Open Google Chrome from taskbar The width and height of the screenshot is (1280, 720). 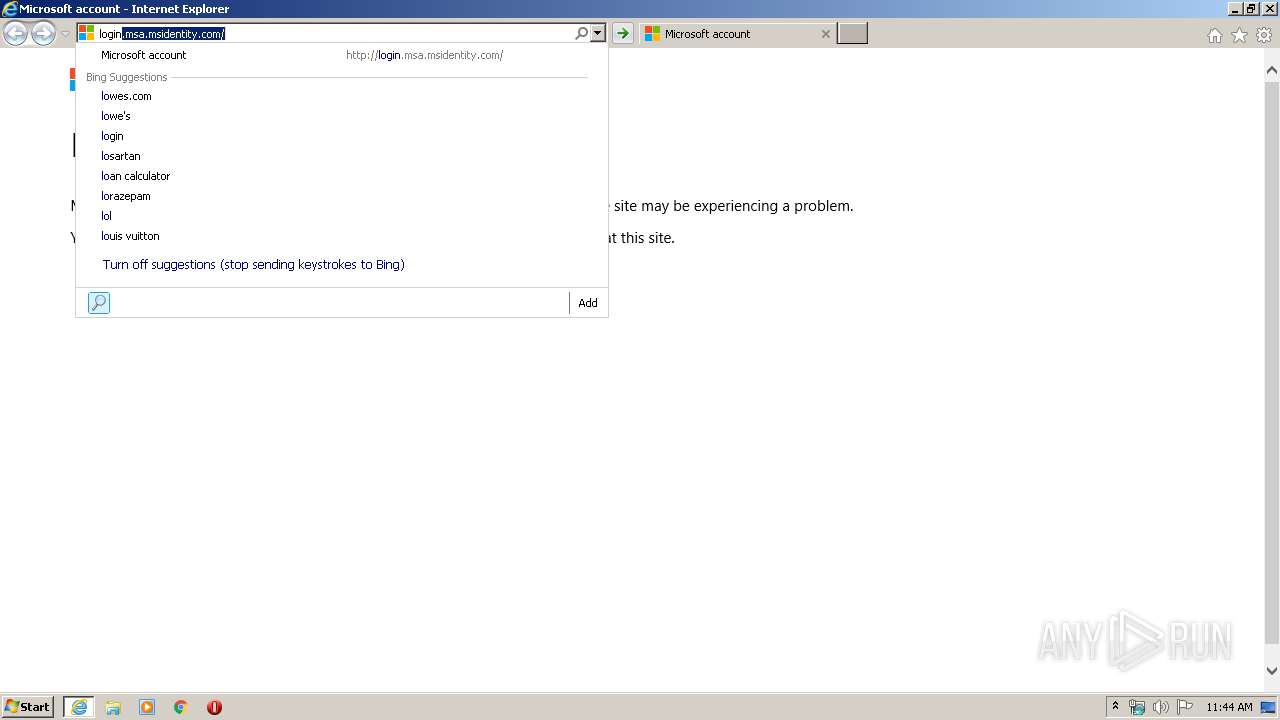pos(181,707)
